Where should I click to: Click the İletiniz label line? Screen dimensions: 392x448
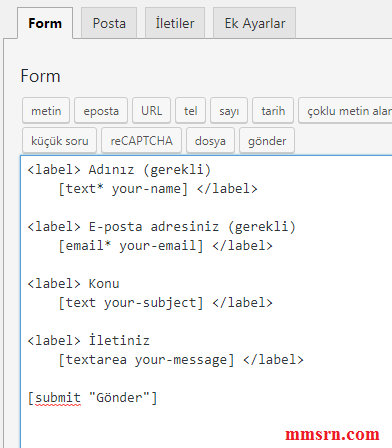[x=89, y=341]
